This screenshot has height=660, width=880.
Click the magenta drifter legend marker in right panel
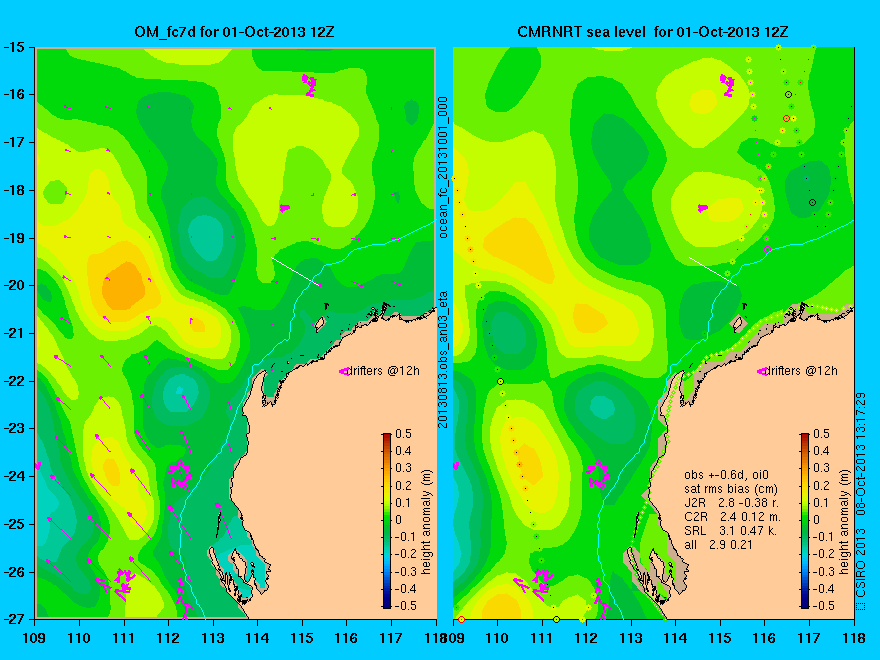762,372
